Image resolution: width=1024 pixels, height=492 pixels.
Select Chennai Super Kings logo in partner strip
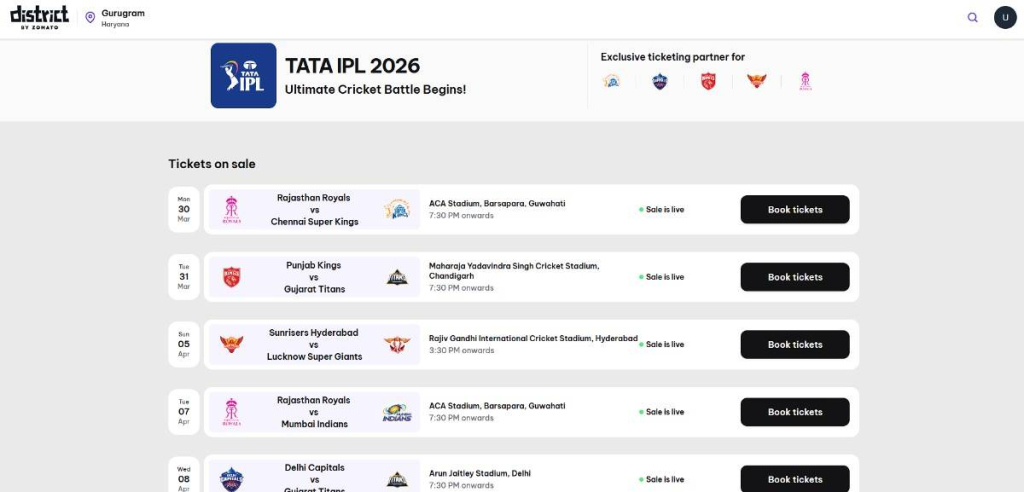pos(611,82)
